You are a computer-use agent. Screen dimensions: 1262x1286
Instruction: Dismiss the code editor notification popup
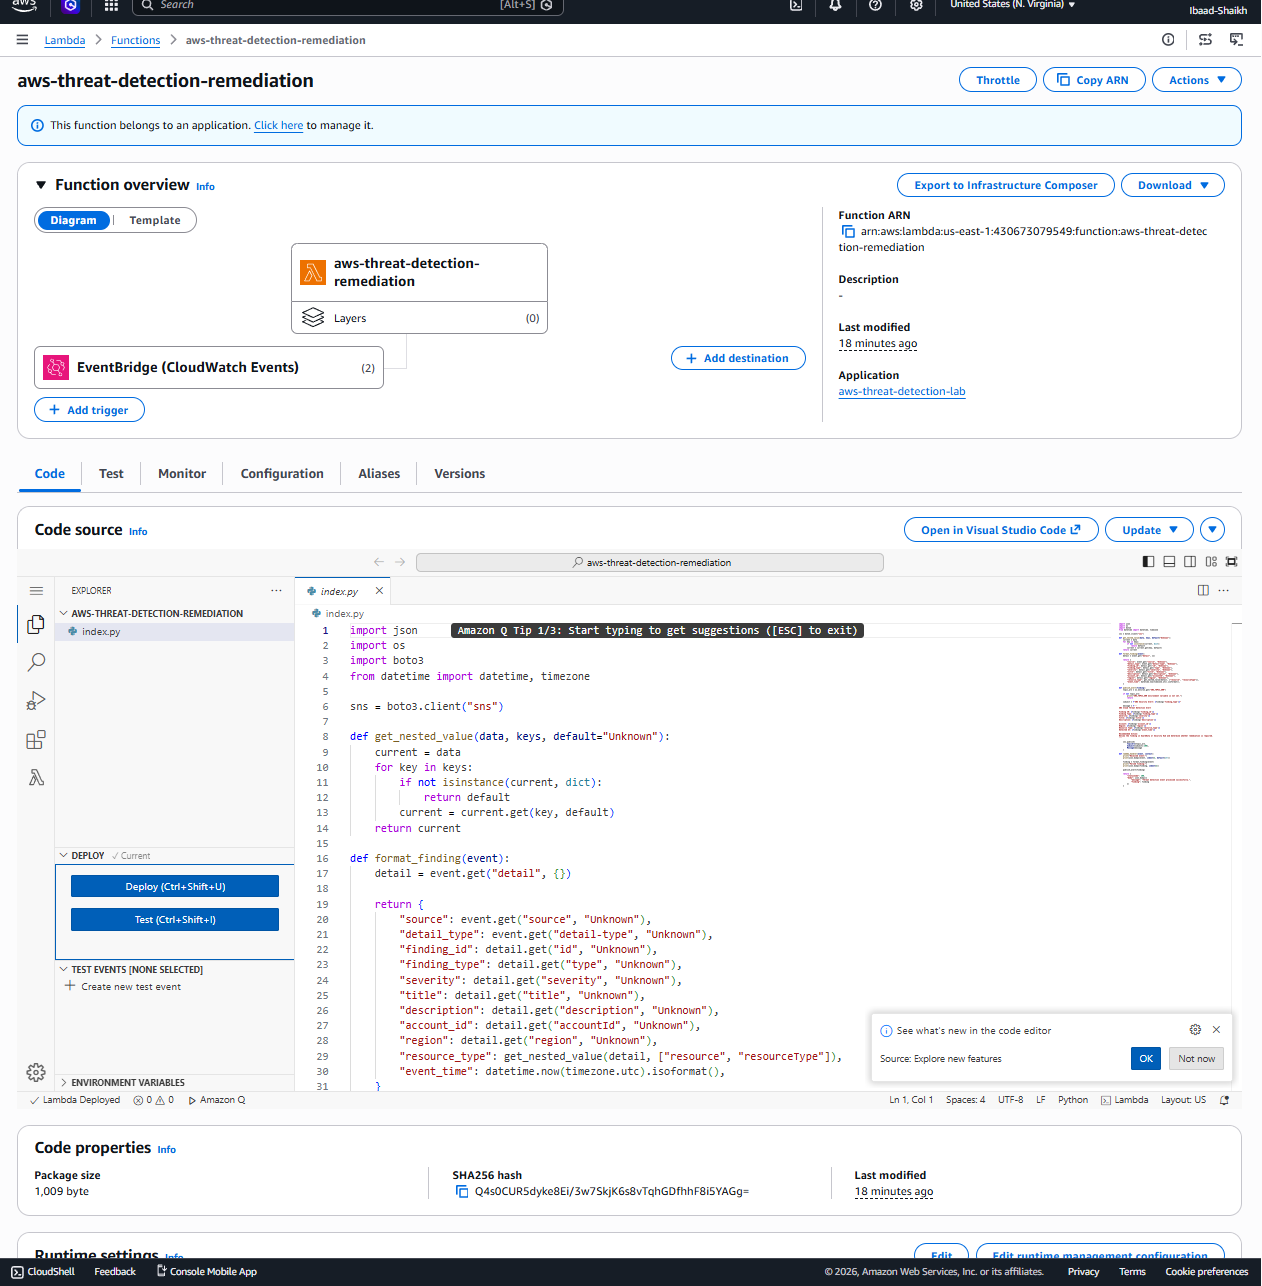point(1216,1030)
